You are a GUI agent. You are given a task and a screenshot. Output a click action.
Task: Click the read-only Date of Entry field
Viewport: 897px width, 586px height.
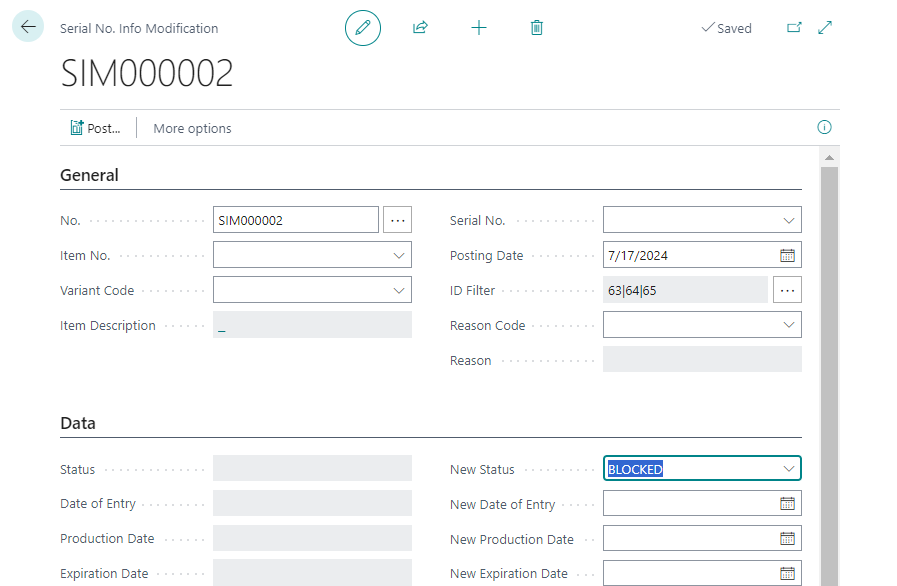[312, 503]
